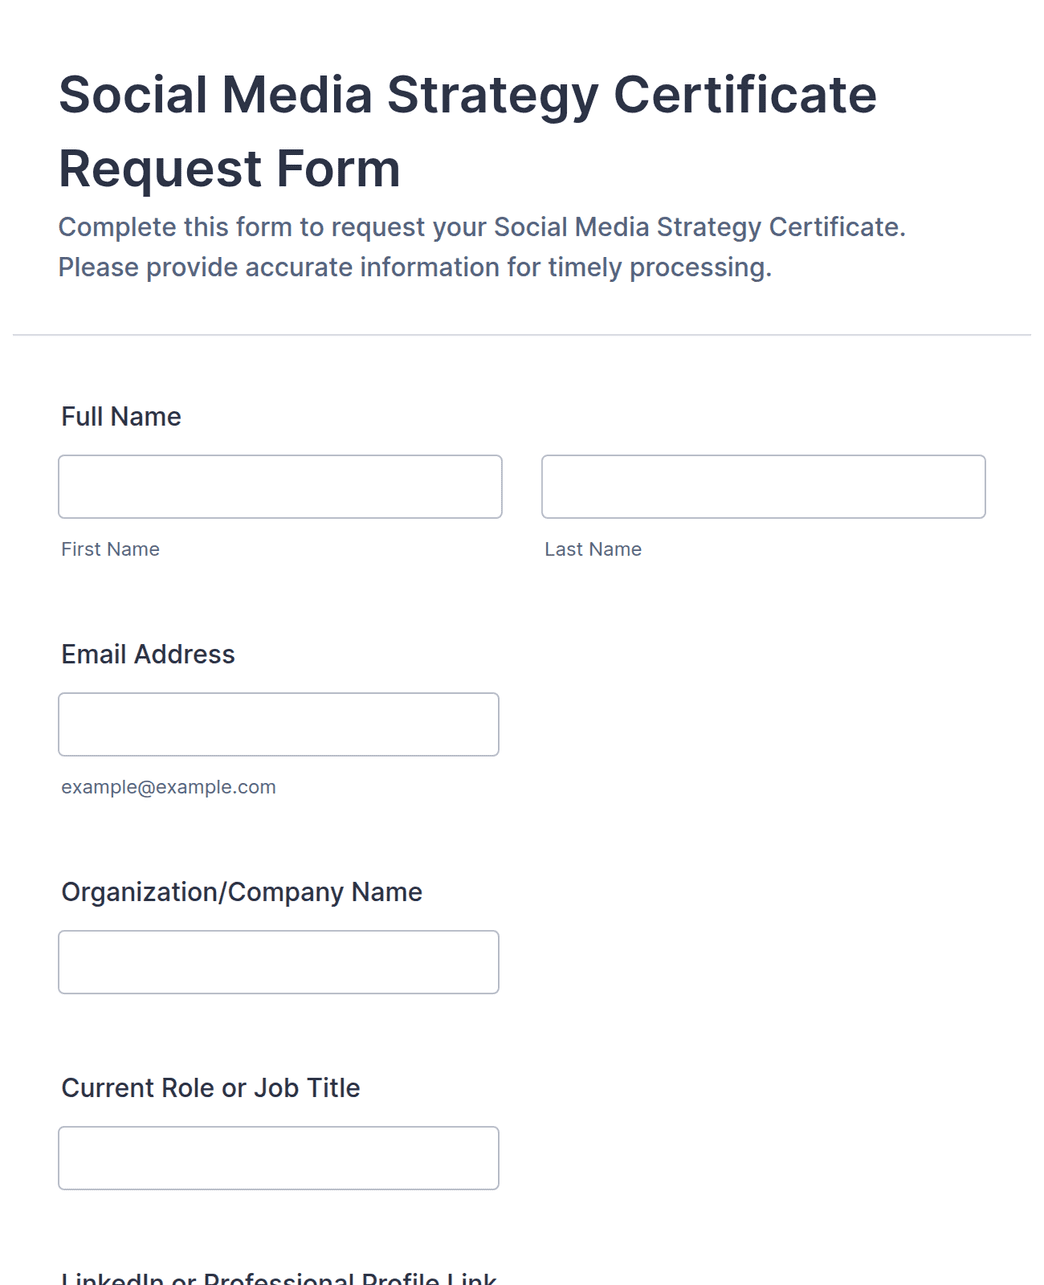This screenshot has height=1285, width=1044.
Task: Click the First Name input field
Action: click(x=280, y=487)
